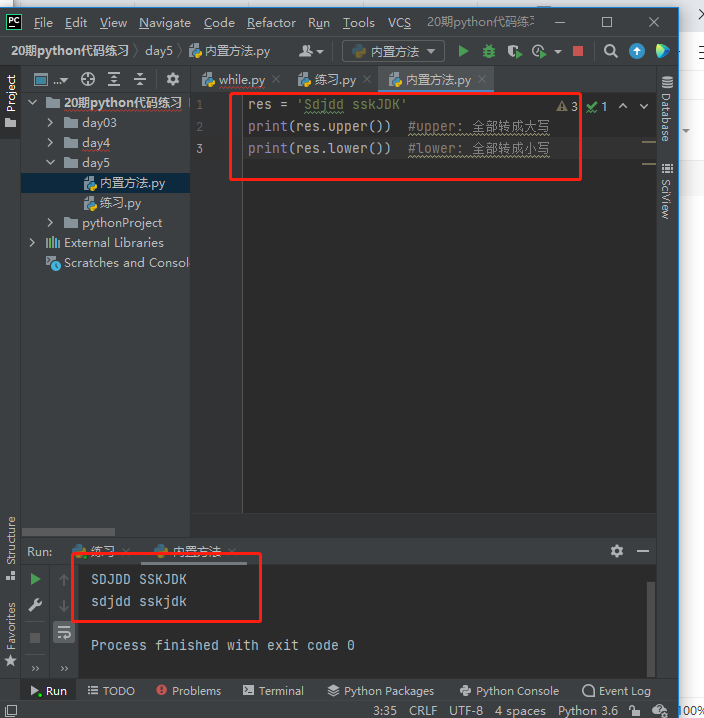Select opened file target icon in Project panel
This screenshot has width=704, height=718.
click(x=88, y=80)
